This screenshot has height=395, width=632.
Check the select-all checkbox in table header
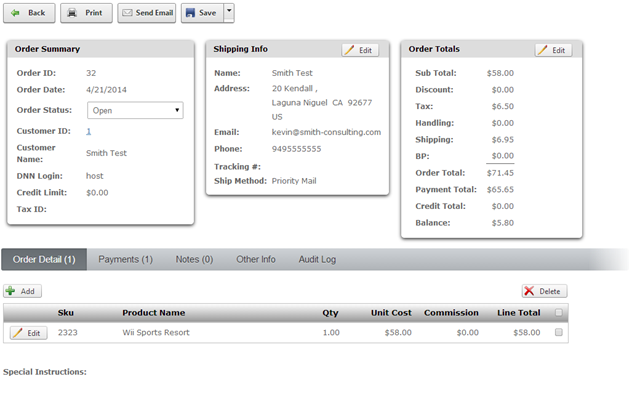point(559,313)
